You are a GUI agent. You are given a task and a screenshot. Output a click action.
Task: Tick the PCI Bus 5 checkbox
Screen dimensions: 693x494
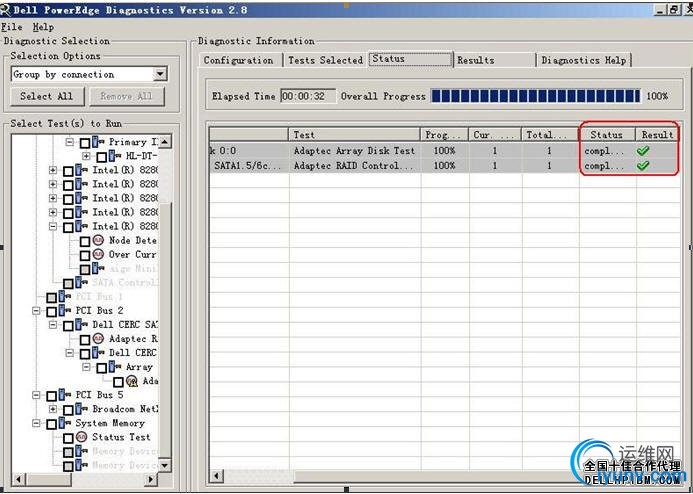click(x=51, y=396)
